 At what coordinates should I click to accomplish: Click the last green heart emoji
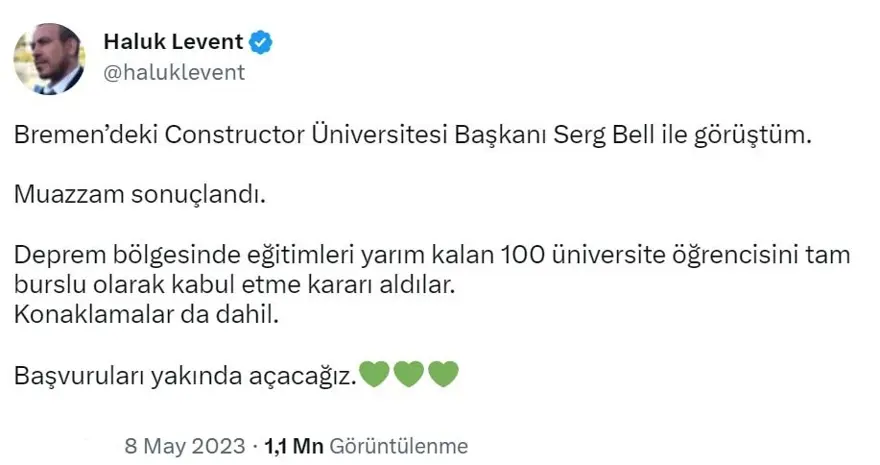(442, 376)
